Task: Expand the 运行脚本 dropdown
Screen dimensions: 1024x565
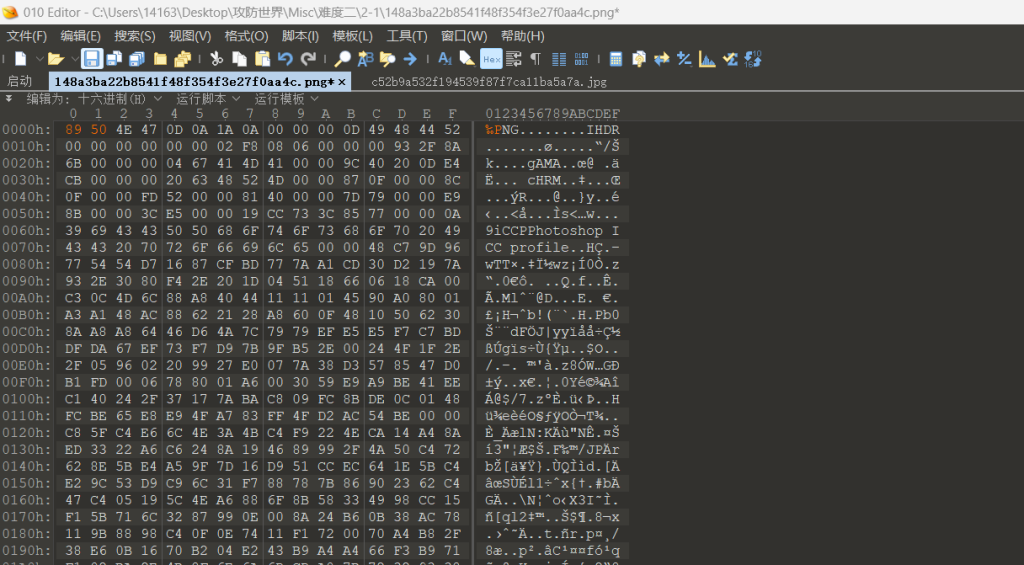Action: 208,99
